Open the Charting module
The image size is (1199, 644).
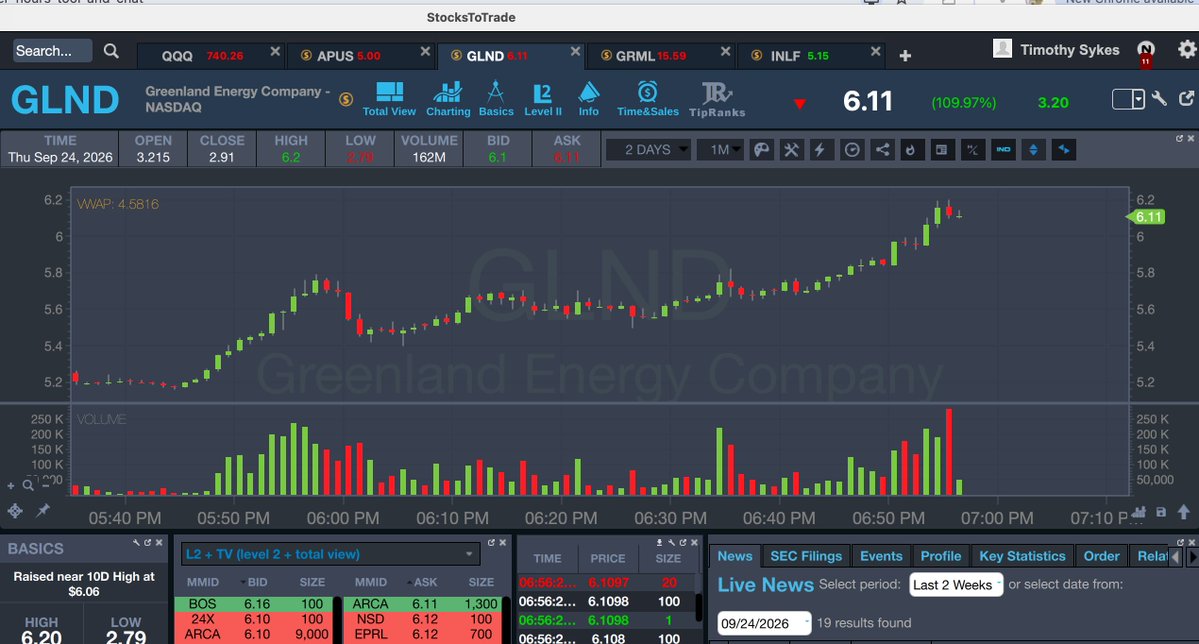click(448, 99)
